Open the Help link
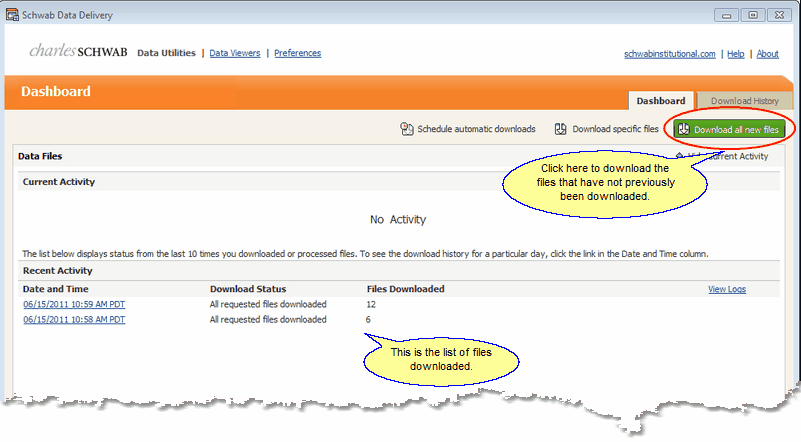The image size is (801, 442). coord(735,54)
